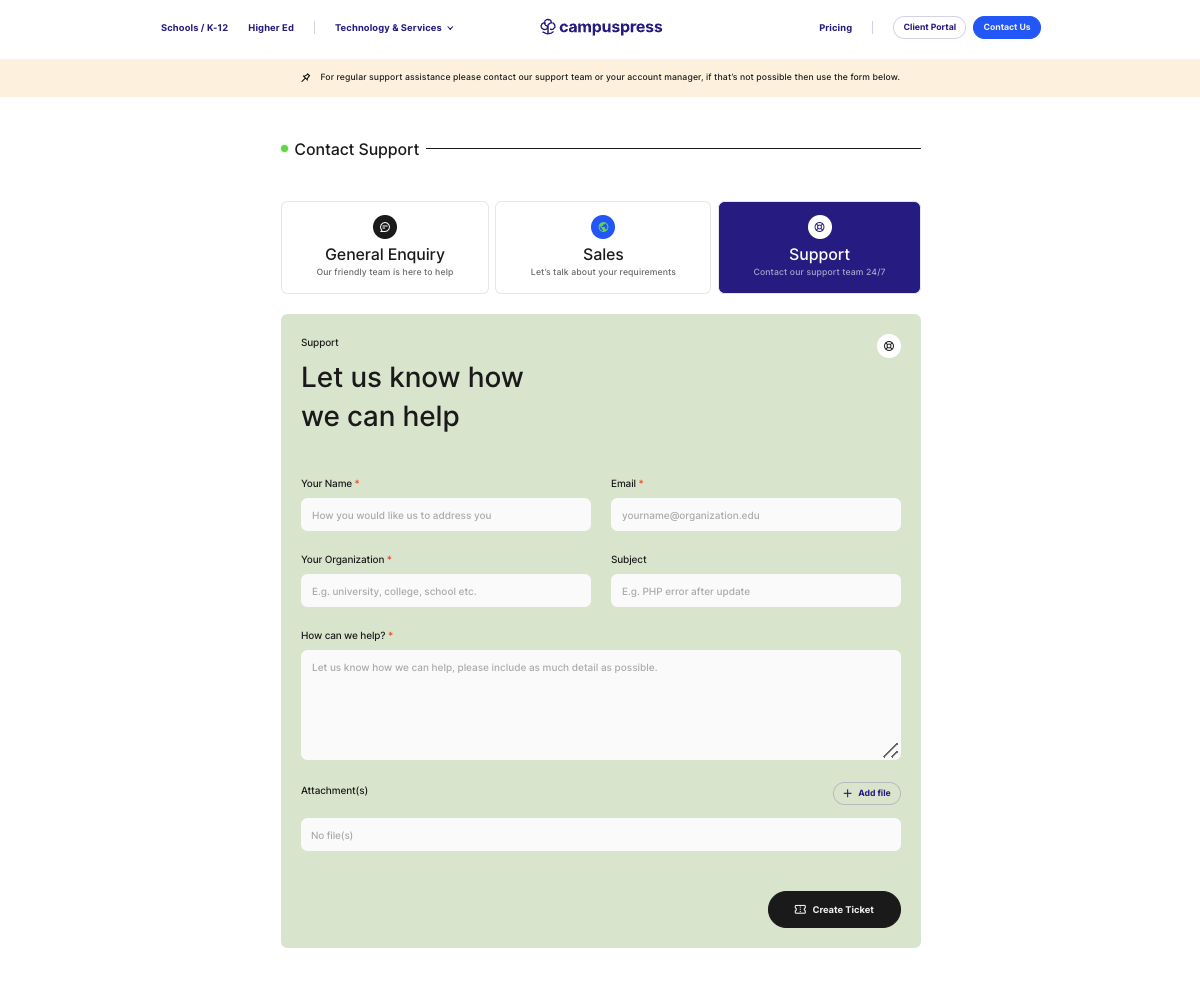
Task: Click the lifebuoy icon on the Support card
Action: click(819, 227)
